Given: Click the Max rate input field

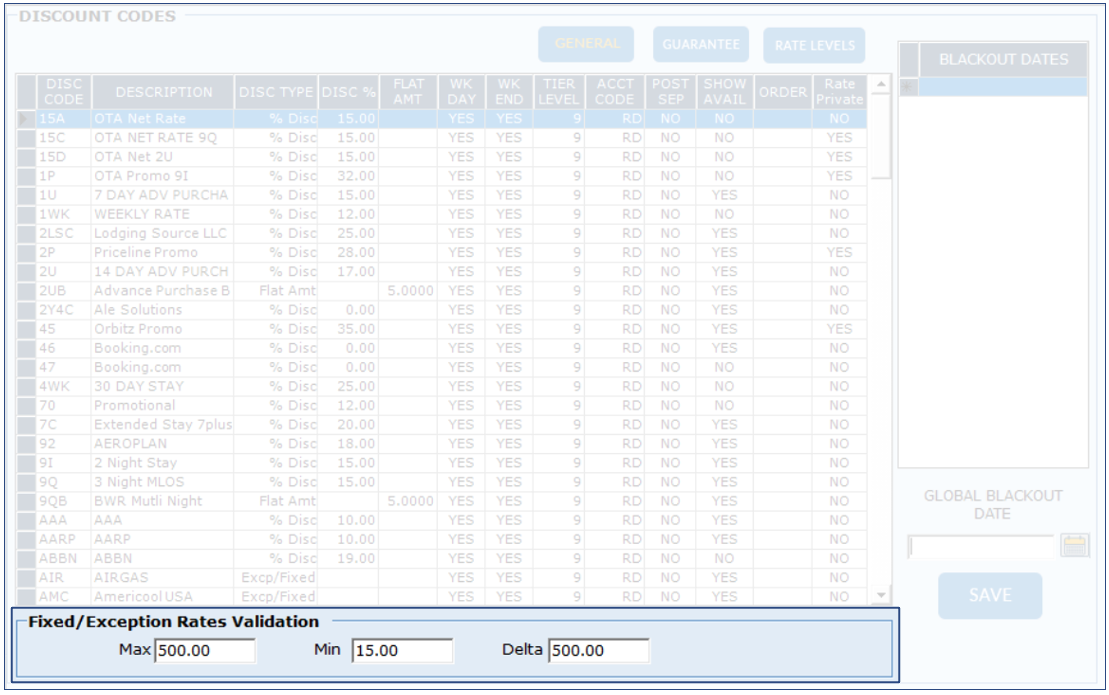Looking at the screenshot, I should 205,651.
